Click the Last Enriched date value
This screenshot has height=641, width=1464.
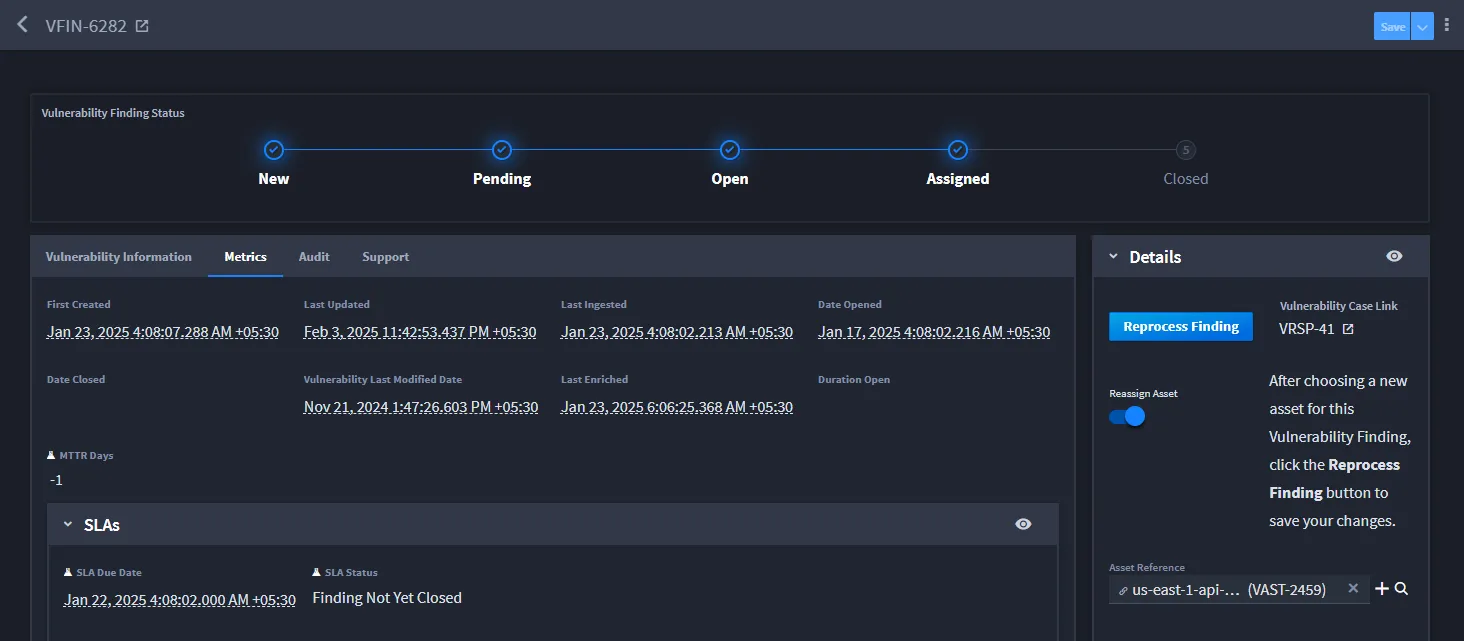pyautogui.click(x=677, y=407)
